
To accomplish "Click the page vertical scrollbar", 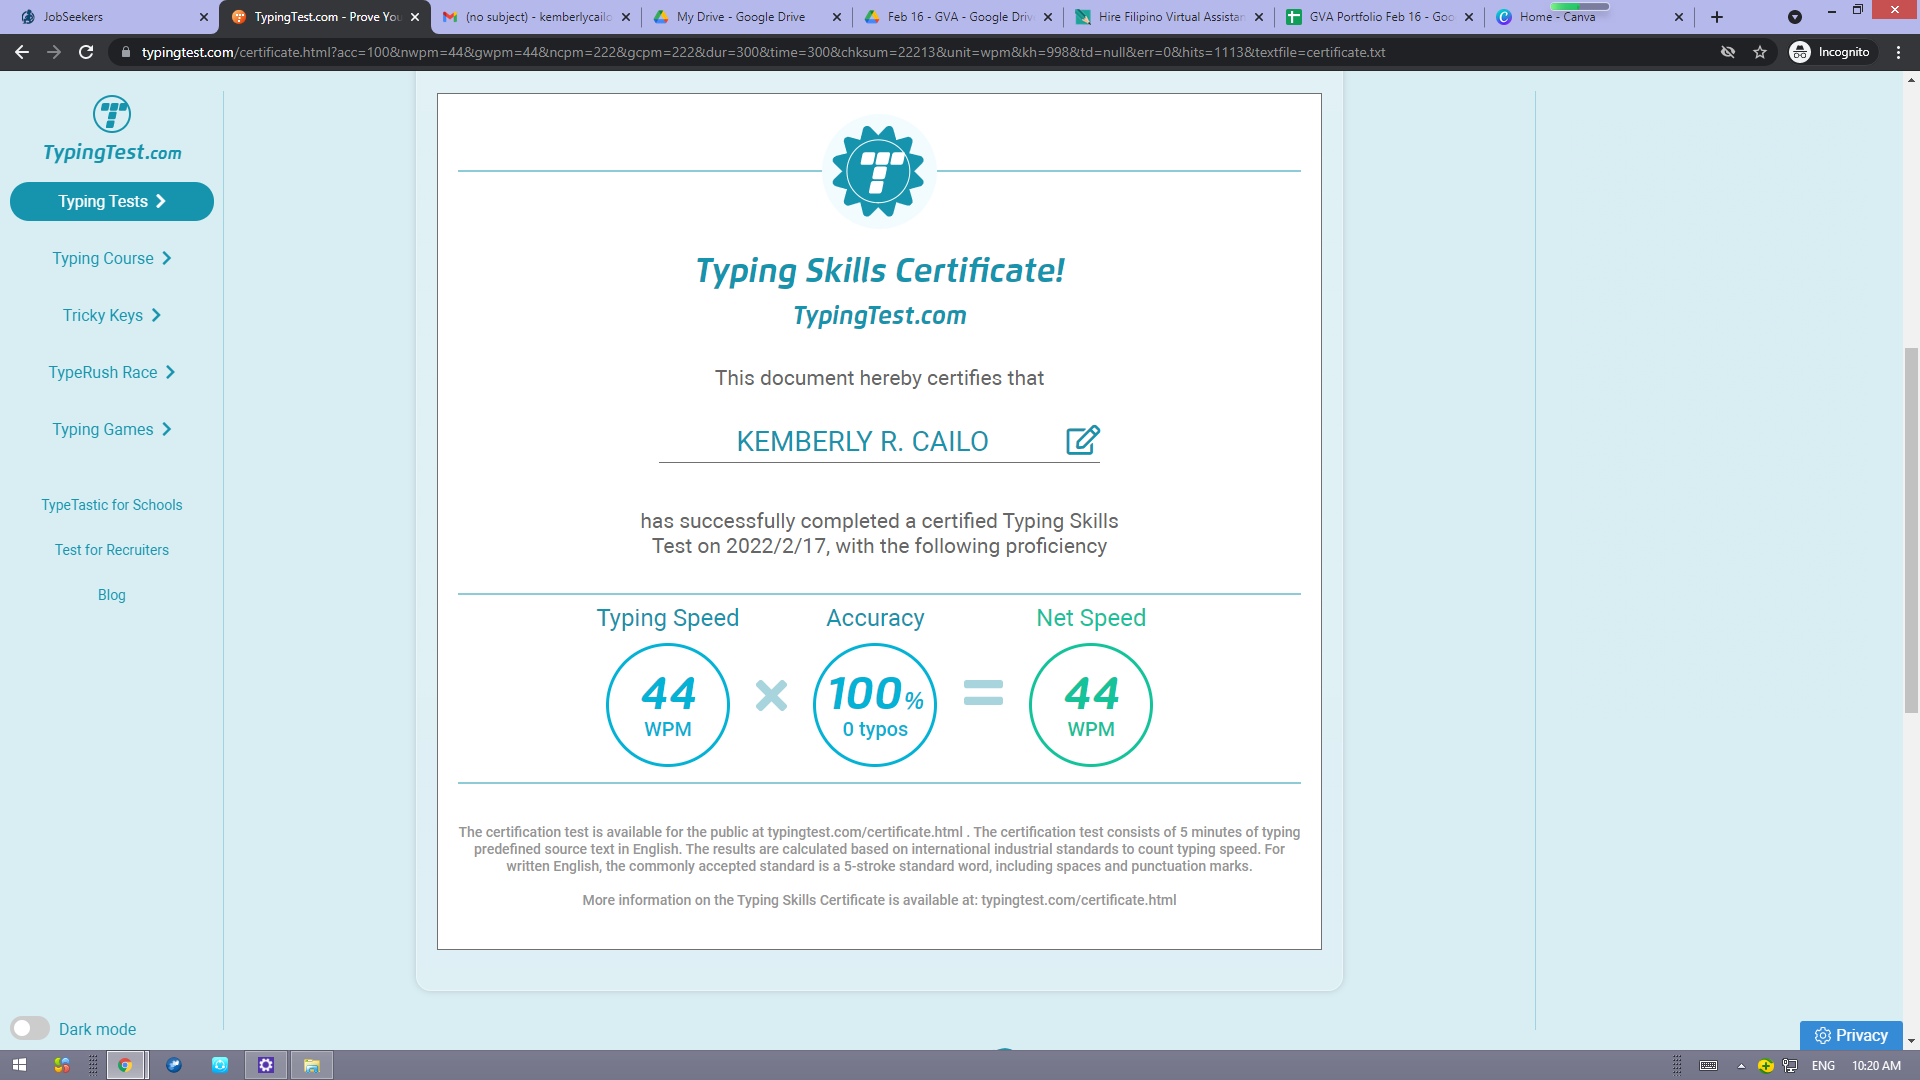I will pos(1911,530).
